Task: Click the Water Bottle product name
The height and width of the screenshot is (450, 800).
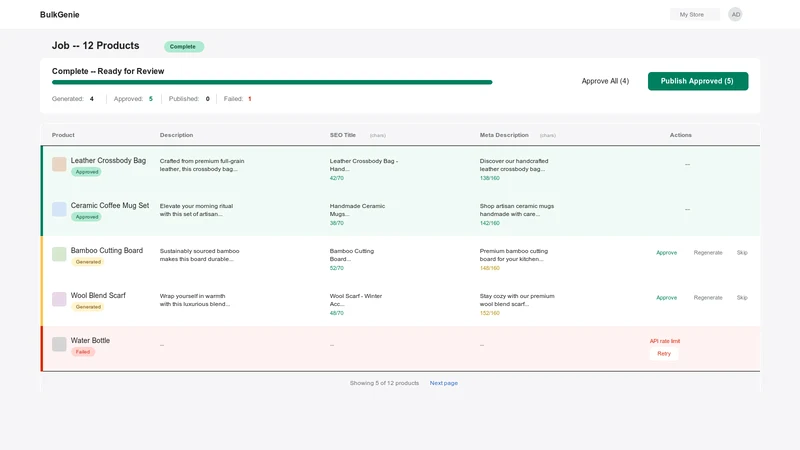Action: pos(90,340)
